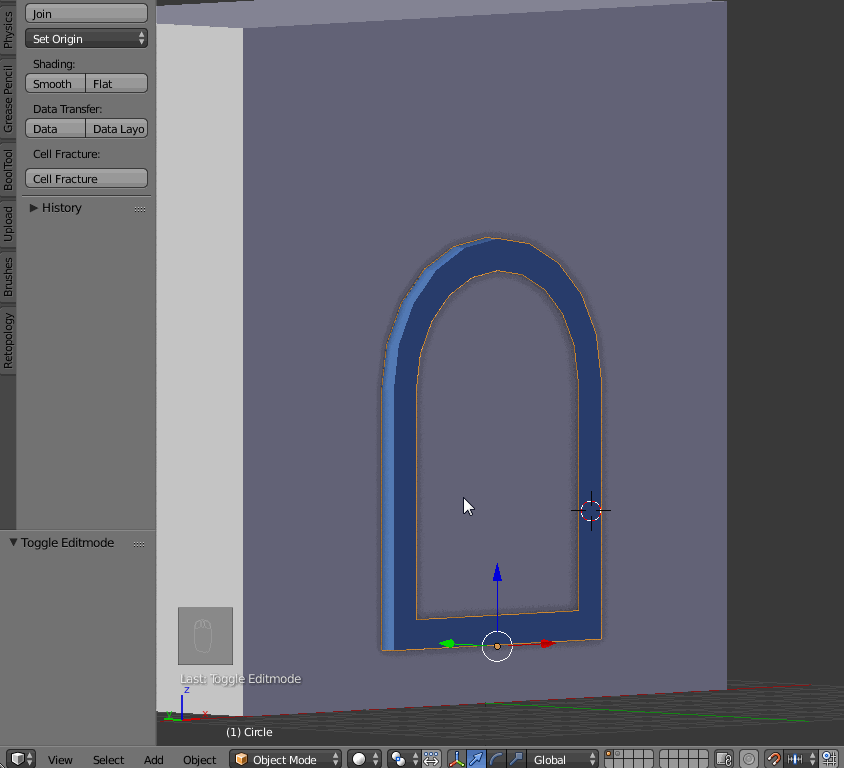Open the View menu
The width and height of the screenshot is (844, 768).
click(60, 759)
